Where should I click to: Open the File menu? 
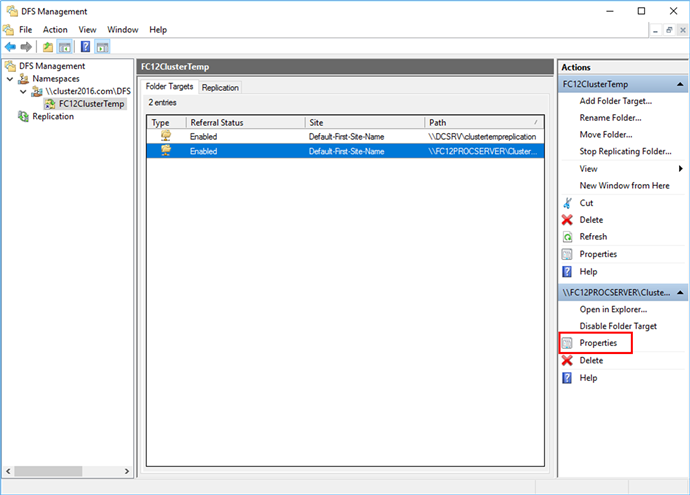pyautogui.click(x=26, y=30)
